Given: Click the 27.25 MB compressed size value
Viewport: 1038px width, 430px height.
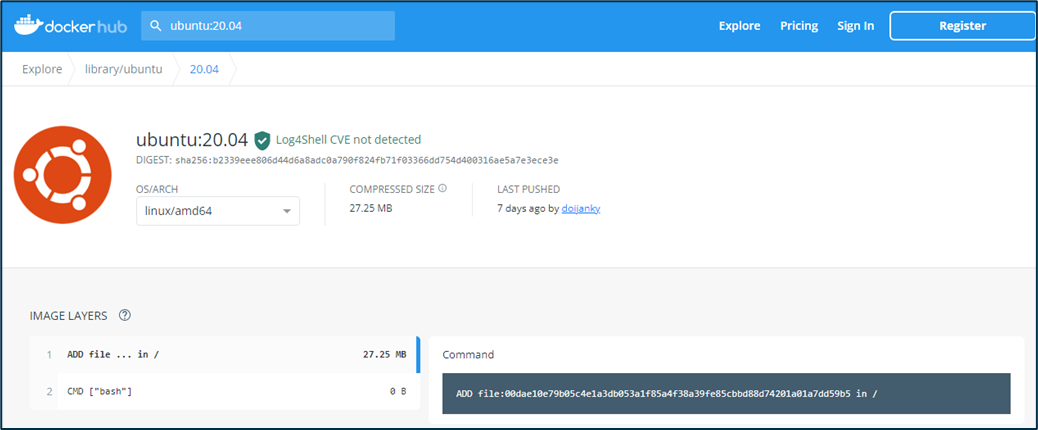Looking at the screenshot, I should (371, 208).
